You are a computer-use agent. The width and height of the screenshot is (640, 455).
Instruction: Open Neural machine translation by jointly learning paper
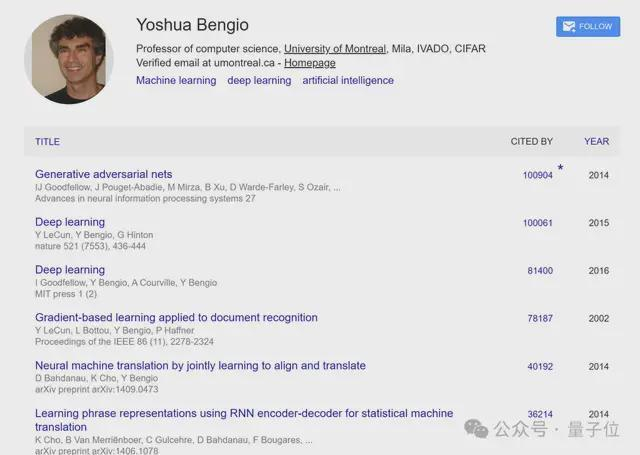pyautogui.click(x=200, y=365)
